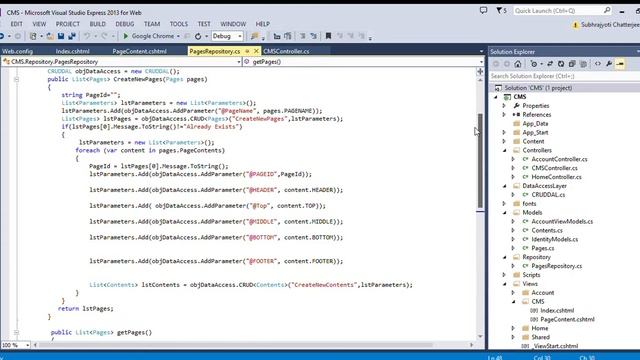Collapse the Models folder node
The image size is (640, 360).
(504, 213)
